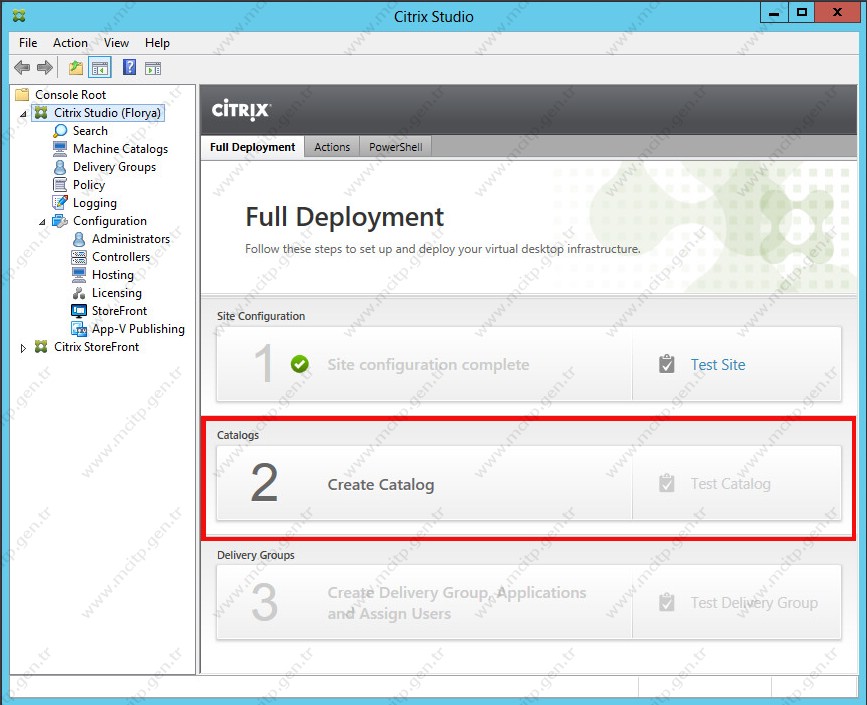Click the Administrators icon

click(x=79, y=239)
